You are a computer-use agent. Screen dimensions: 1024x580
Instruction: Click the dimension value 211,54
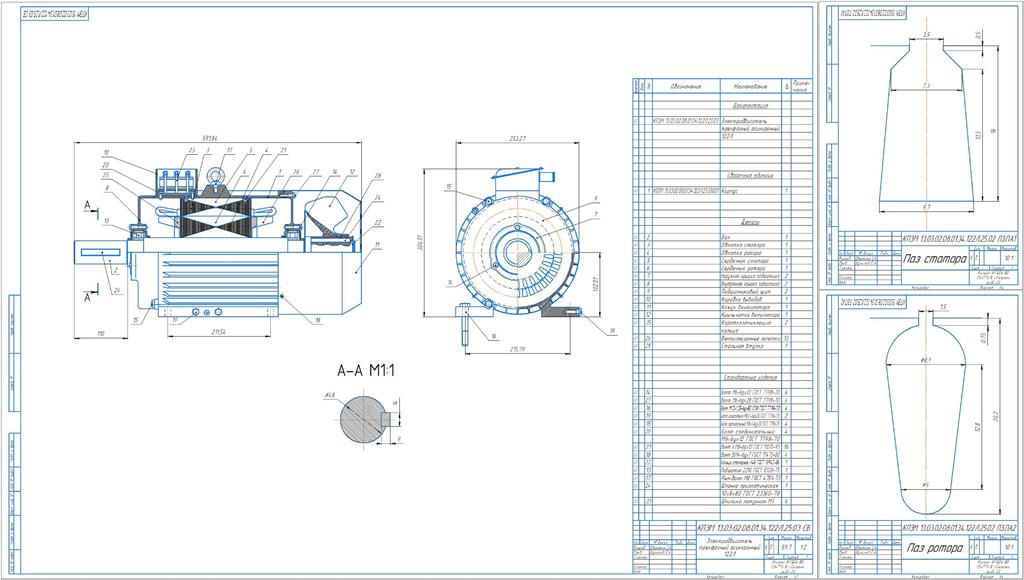point(219,332)
